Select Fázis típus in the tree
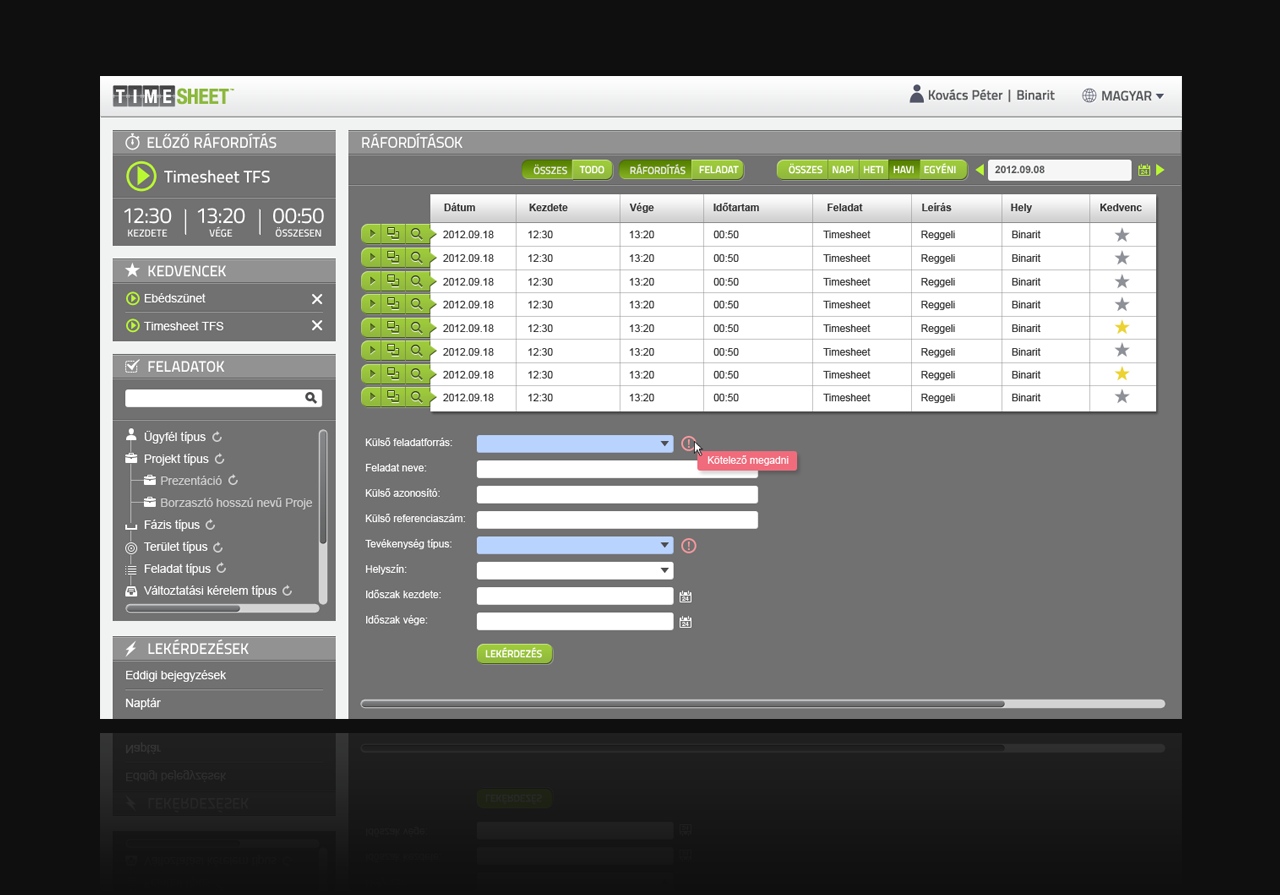The width and height of the screenshot is (1280, 895). tap(172, 525)
